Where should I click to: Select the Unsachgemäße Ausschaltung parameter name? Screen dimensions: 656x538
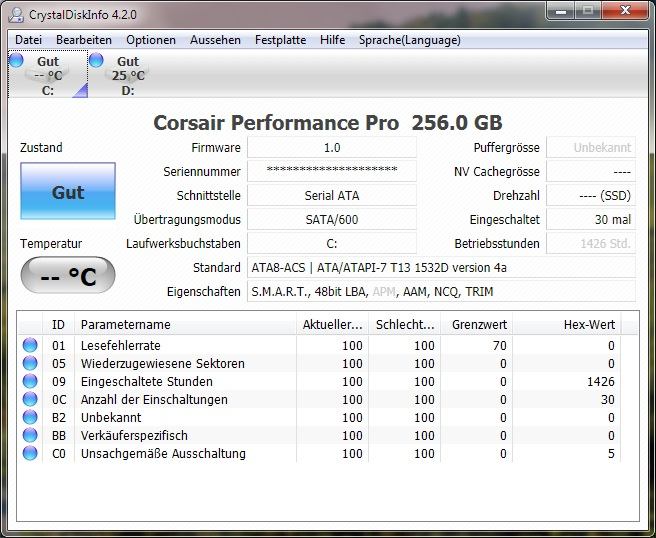tap(163, 453)
